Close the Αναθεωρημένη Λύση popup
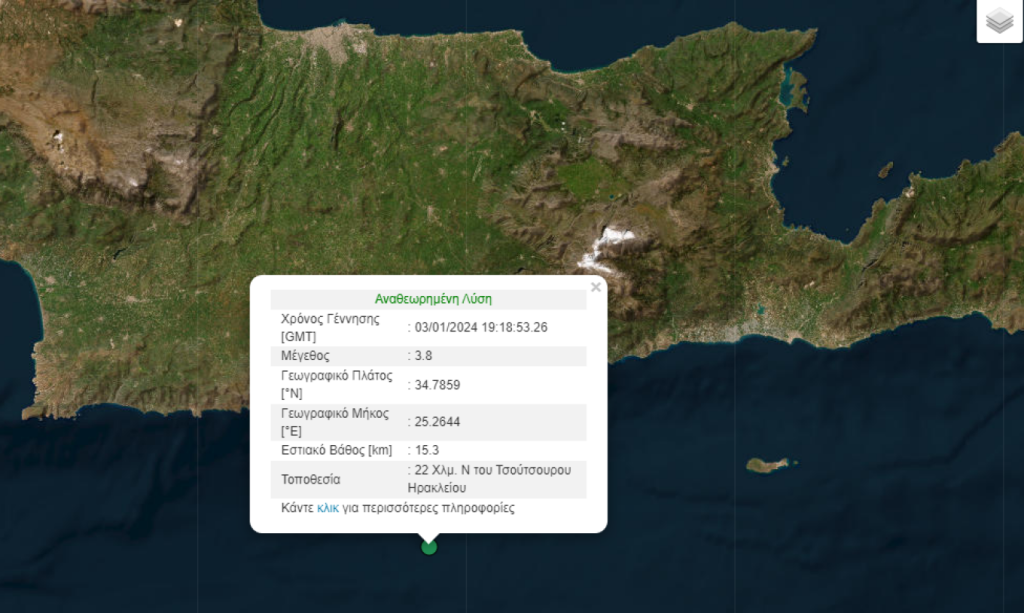The image size is (1024, 613). 595,287
